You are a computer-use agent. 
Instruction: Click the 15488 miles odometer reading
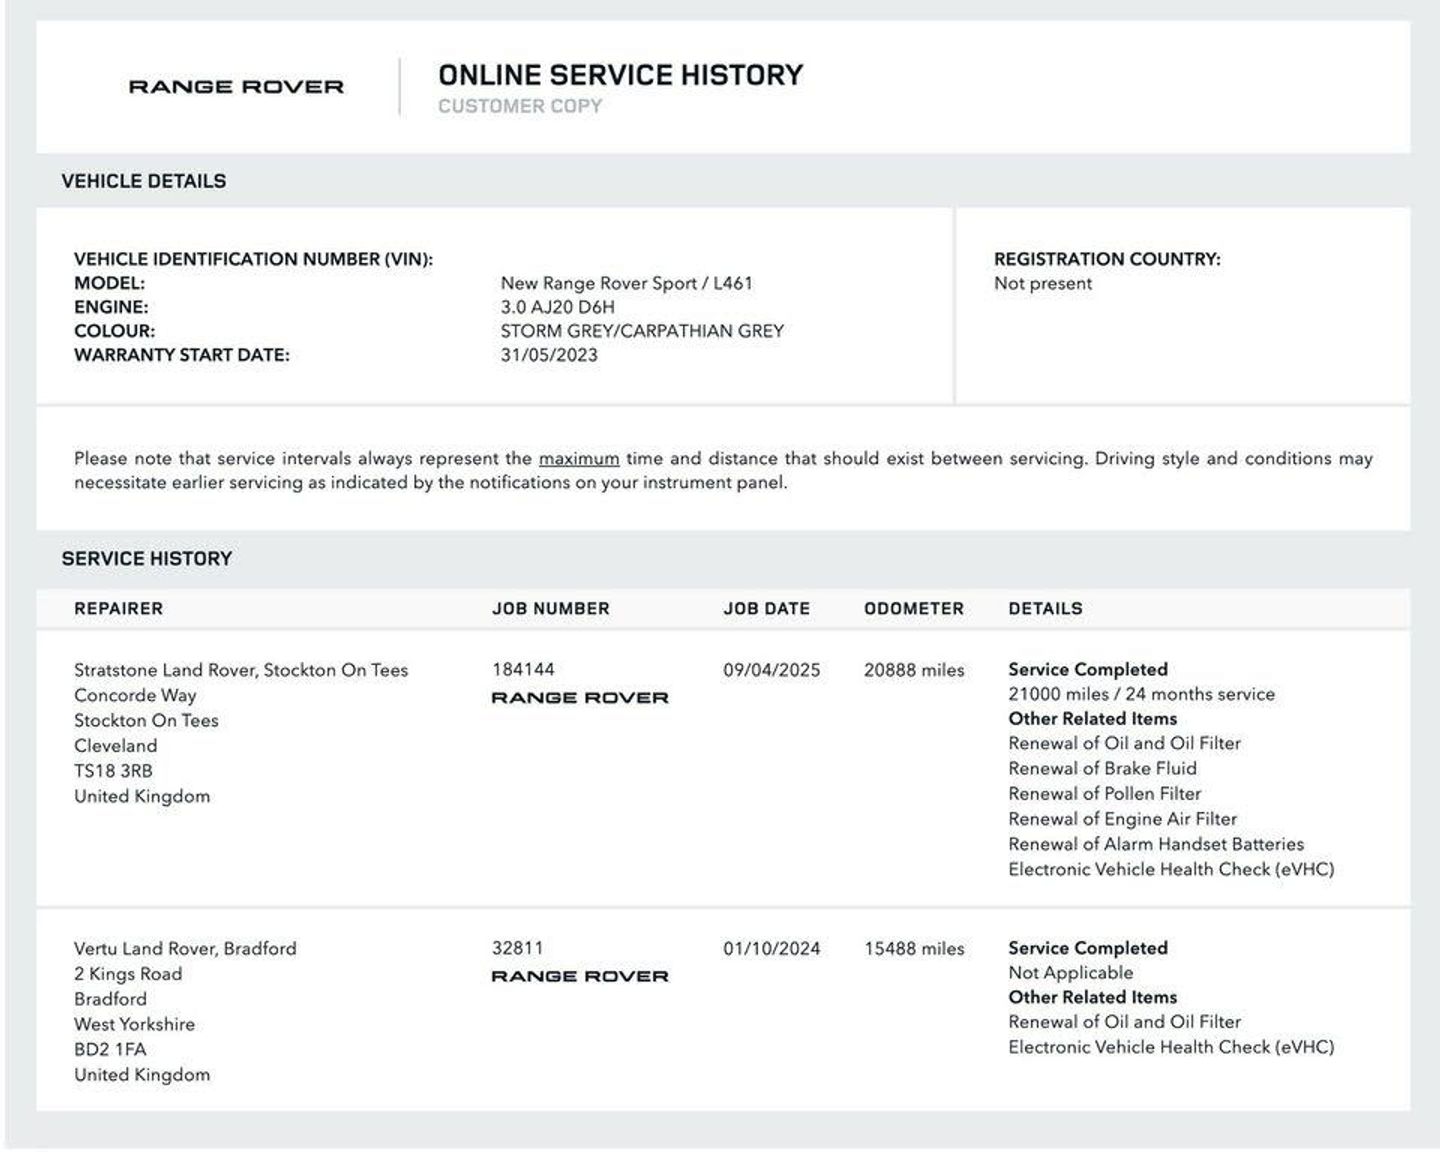coord(914,948)
